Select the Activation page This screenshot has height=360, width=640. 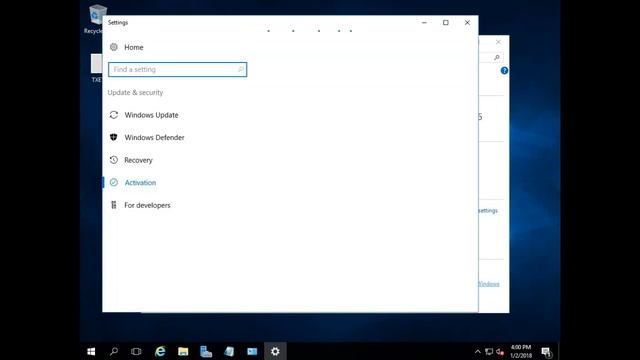[140, 182]
